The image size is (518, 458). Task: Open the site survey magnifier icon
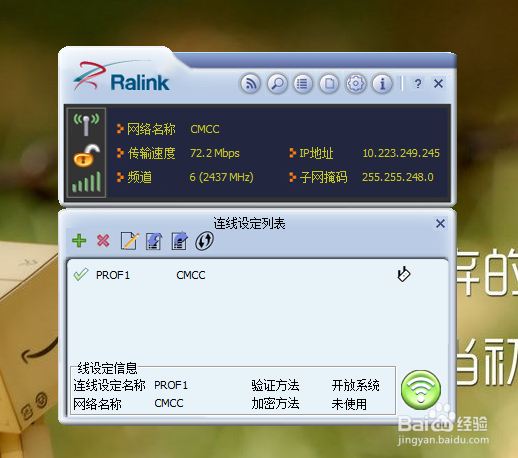(277, 83)
